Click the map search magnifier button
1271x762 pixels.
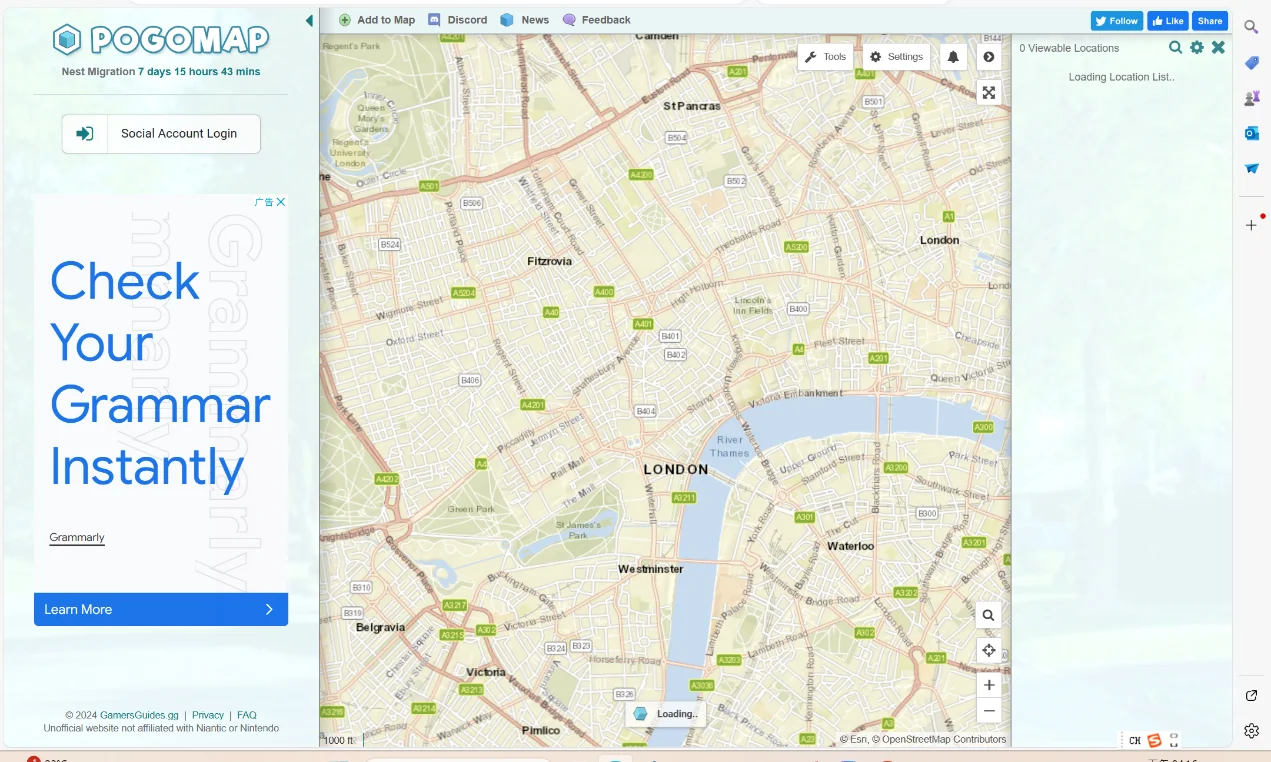click(x=989, y=616)
